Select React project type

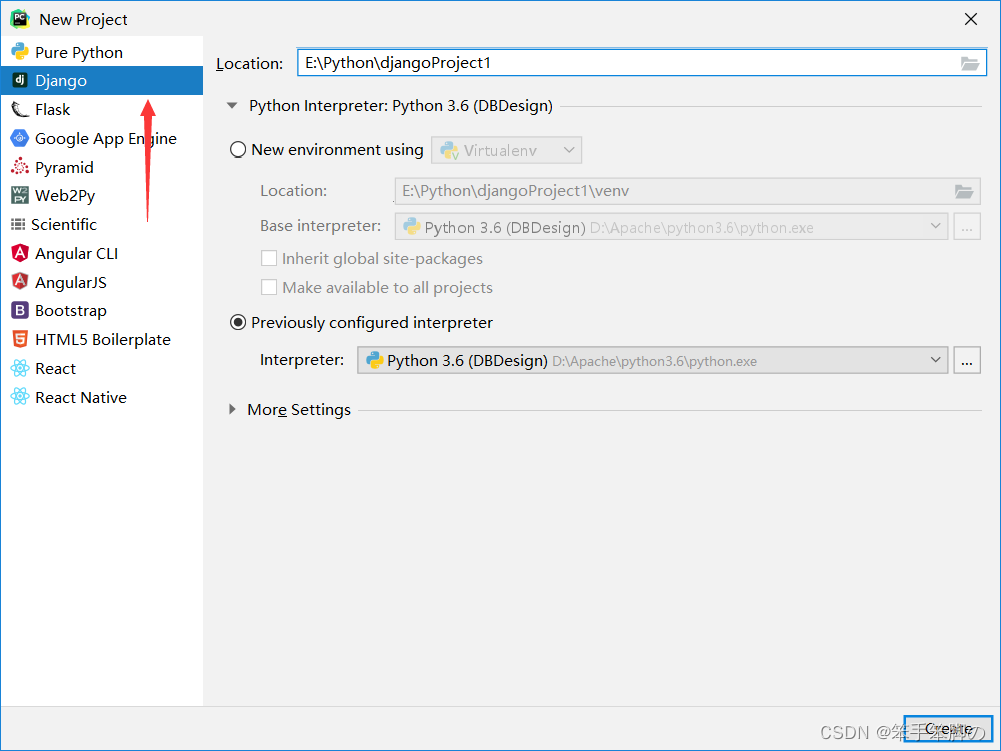[x=102, y=368]
